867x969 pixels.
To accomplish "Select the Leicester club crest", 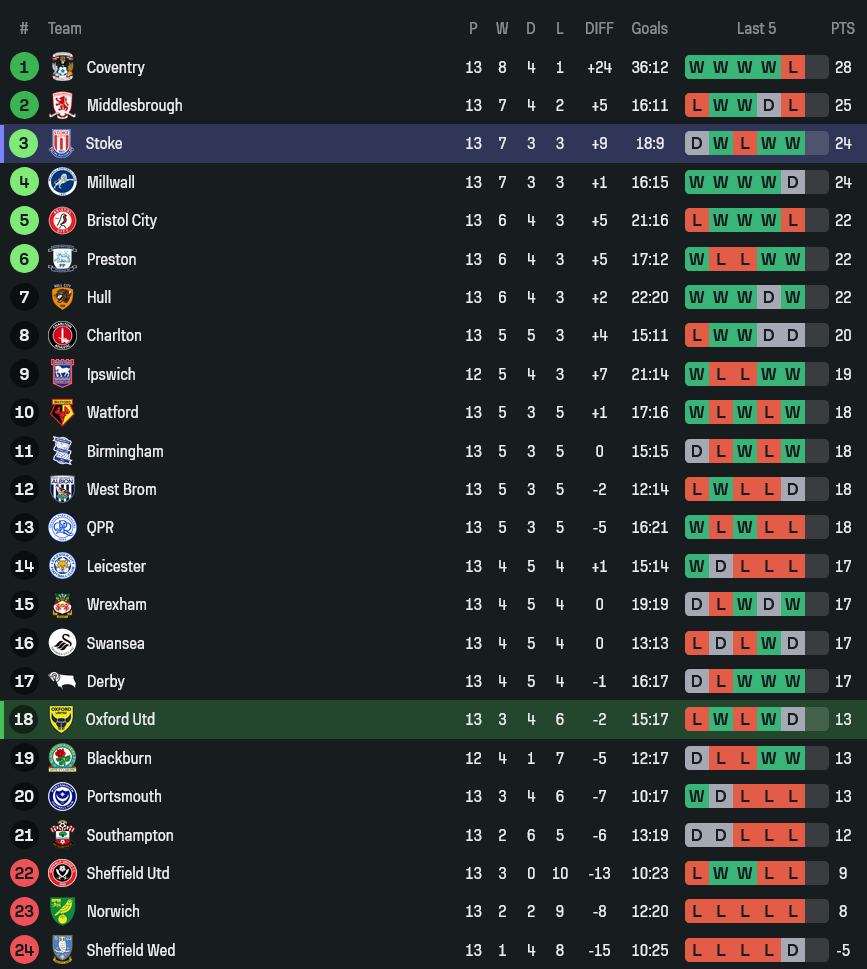I will [62, 566].
